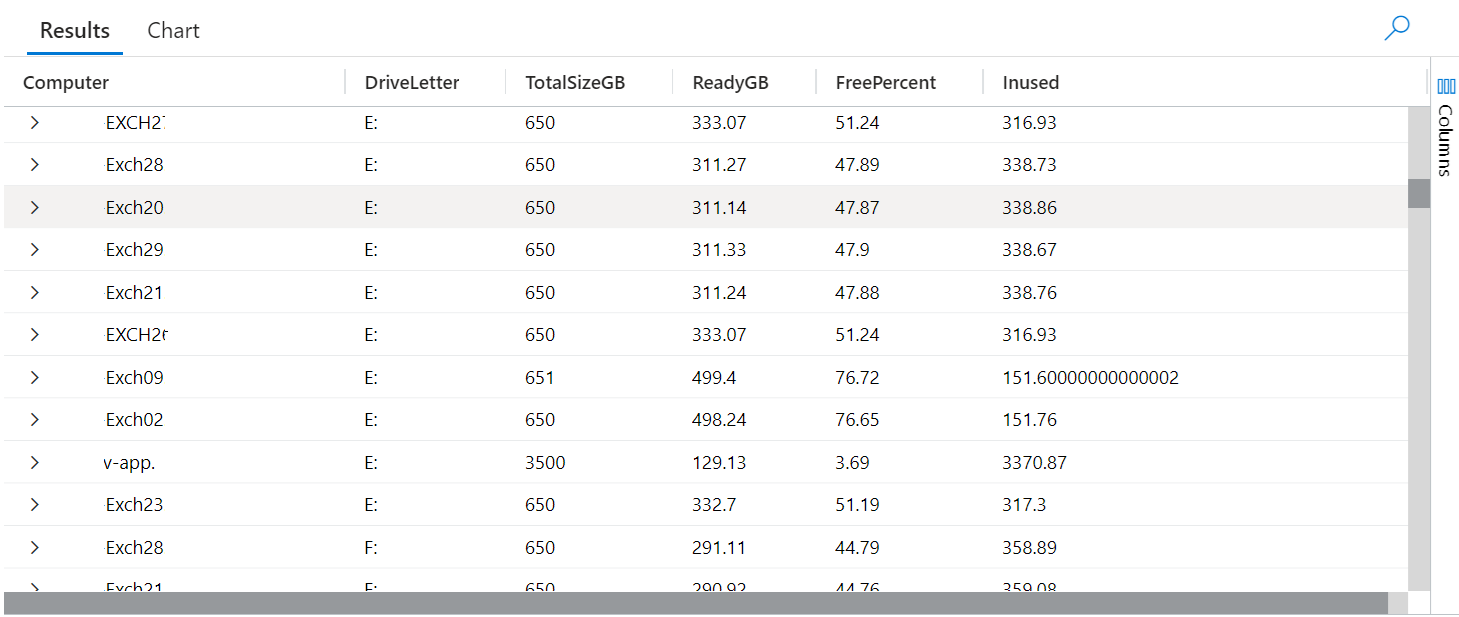Expand the v-app. row
Screen dimensions: 1459x617
click(x=34, y=463)
